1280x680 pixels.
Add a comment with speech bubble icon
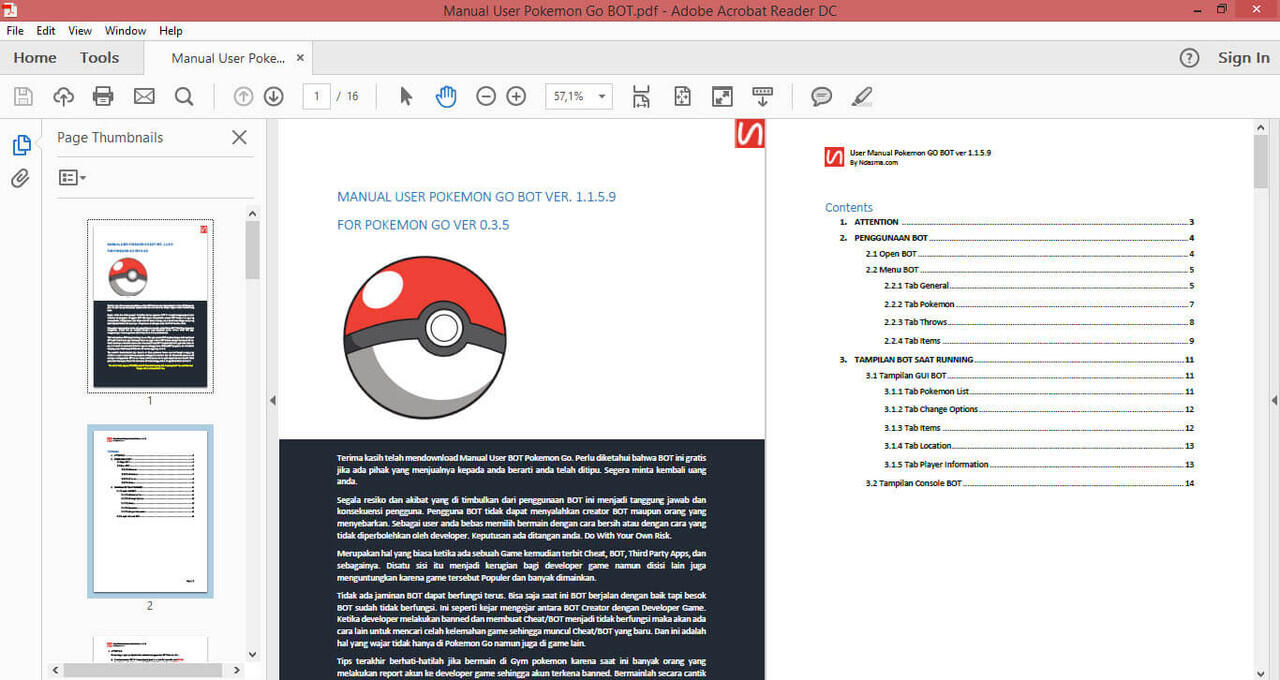coord(822,96)
